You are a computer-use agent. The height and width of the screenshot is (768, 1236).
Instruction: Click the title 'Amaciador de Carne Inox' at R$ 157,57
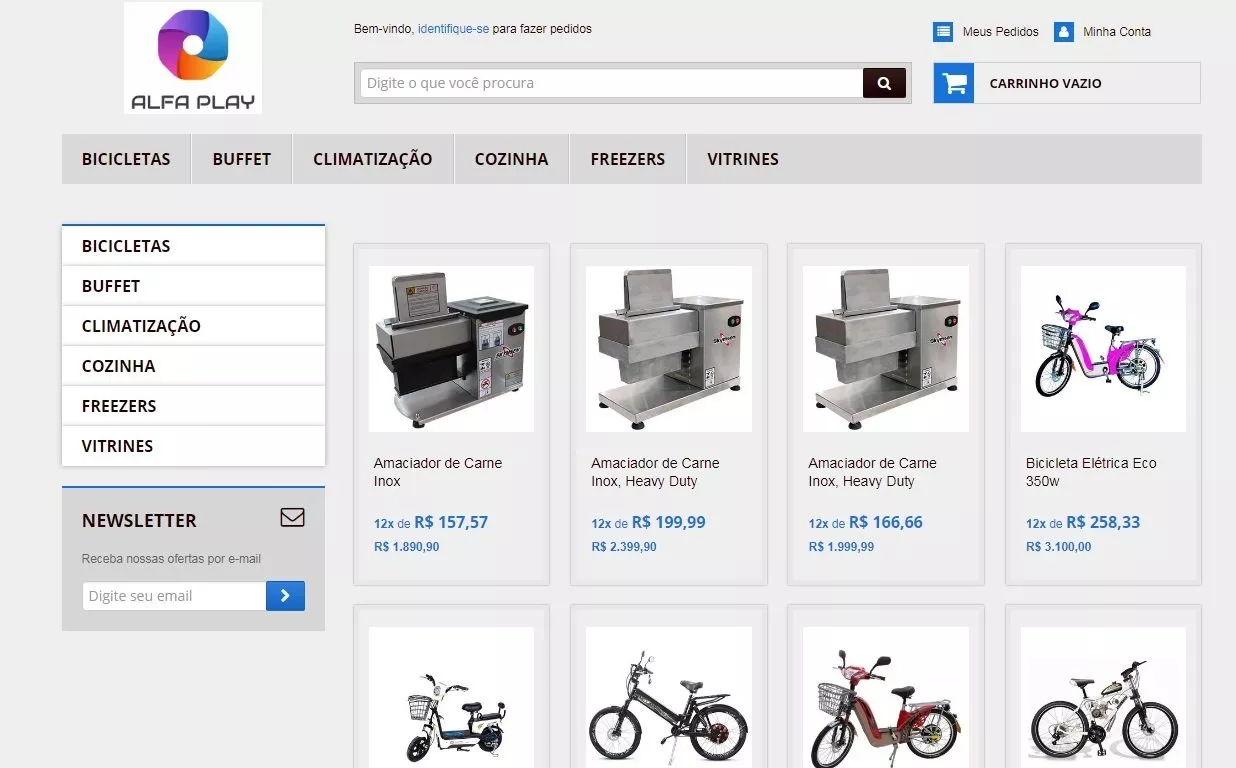point(438,472)
